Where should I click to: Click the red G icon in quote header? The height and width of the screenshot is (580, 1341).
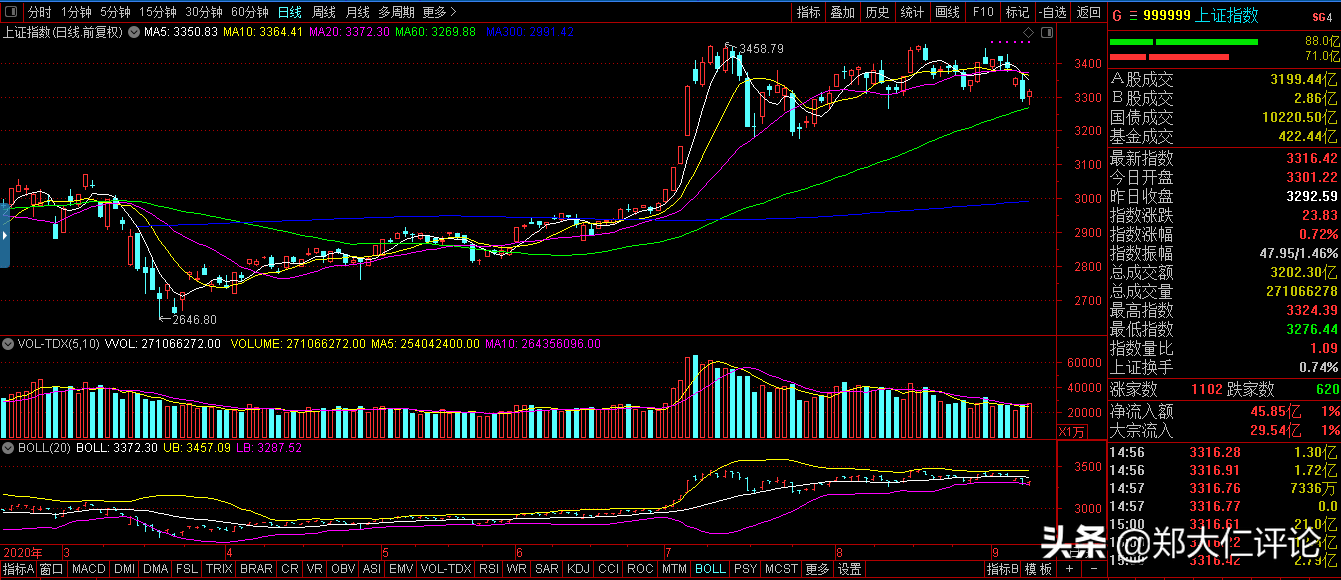tap(1117, 15)
